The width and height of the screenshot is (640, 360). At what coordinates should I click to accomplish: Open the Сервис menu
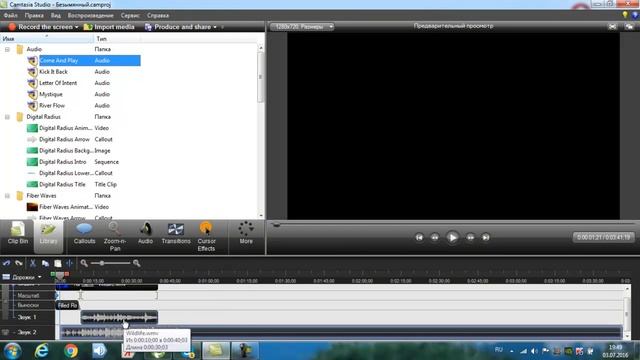tap(130, 16)
